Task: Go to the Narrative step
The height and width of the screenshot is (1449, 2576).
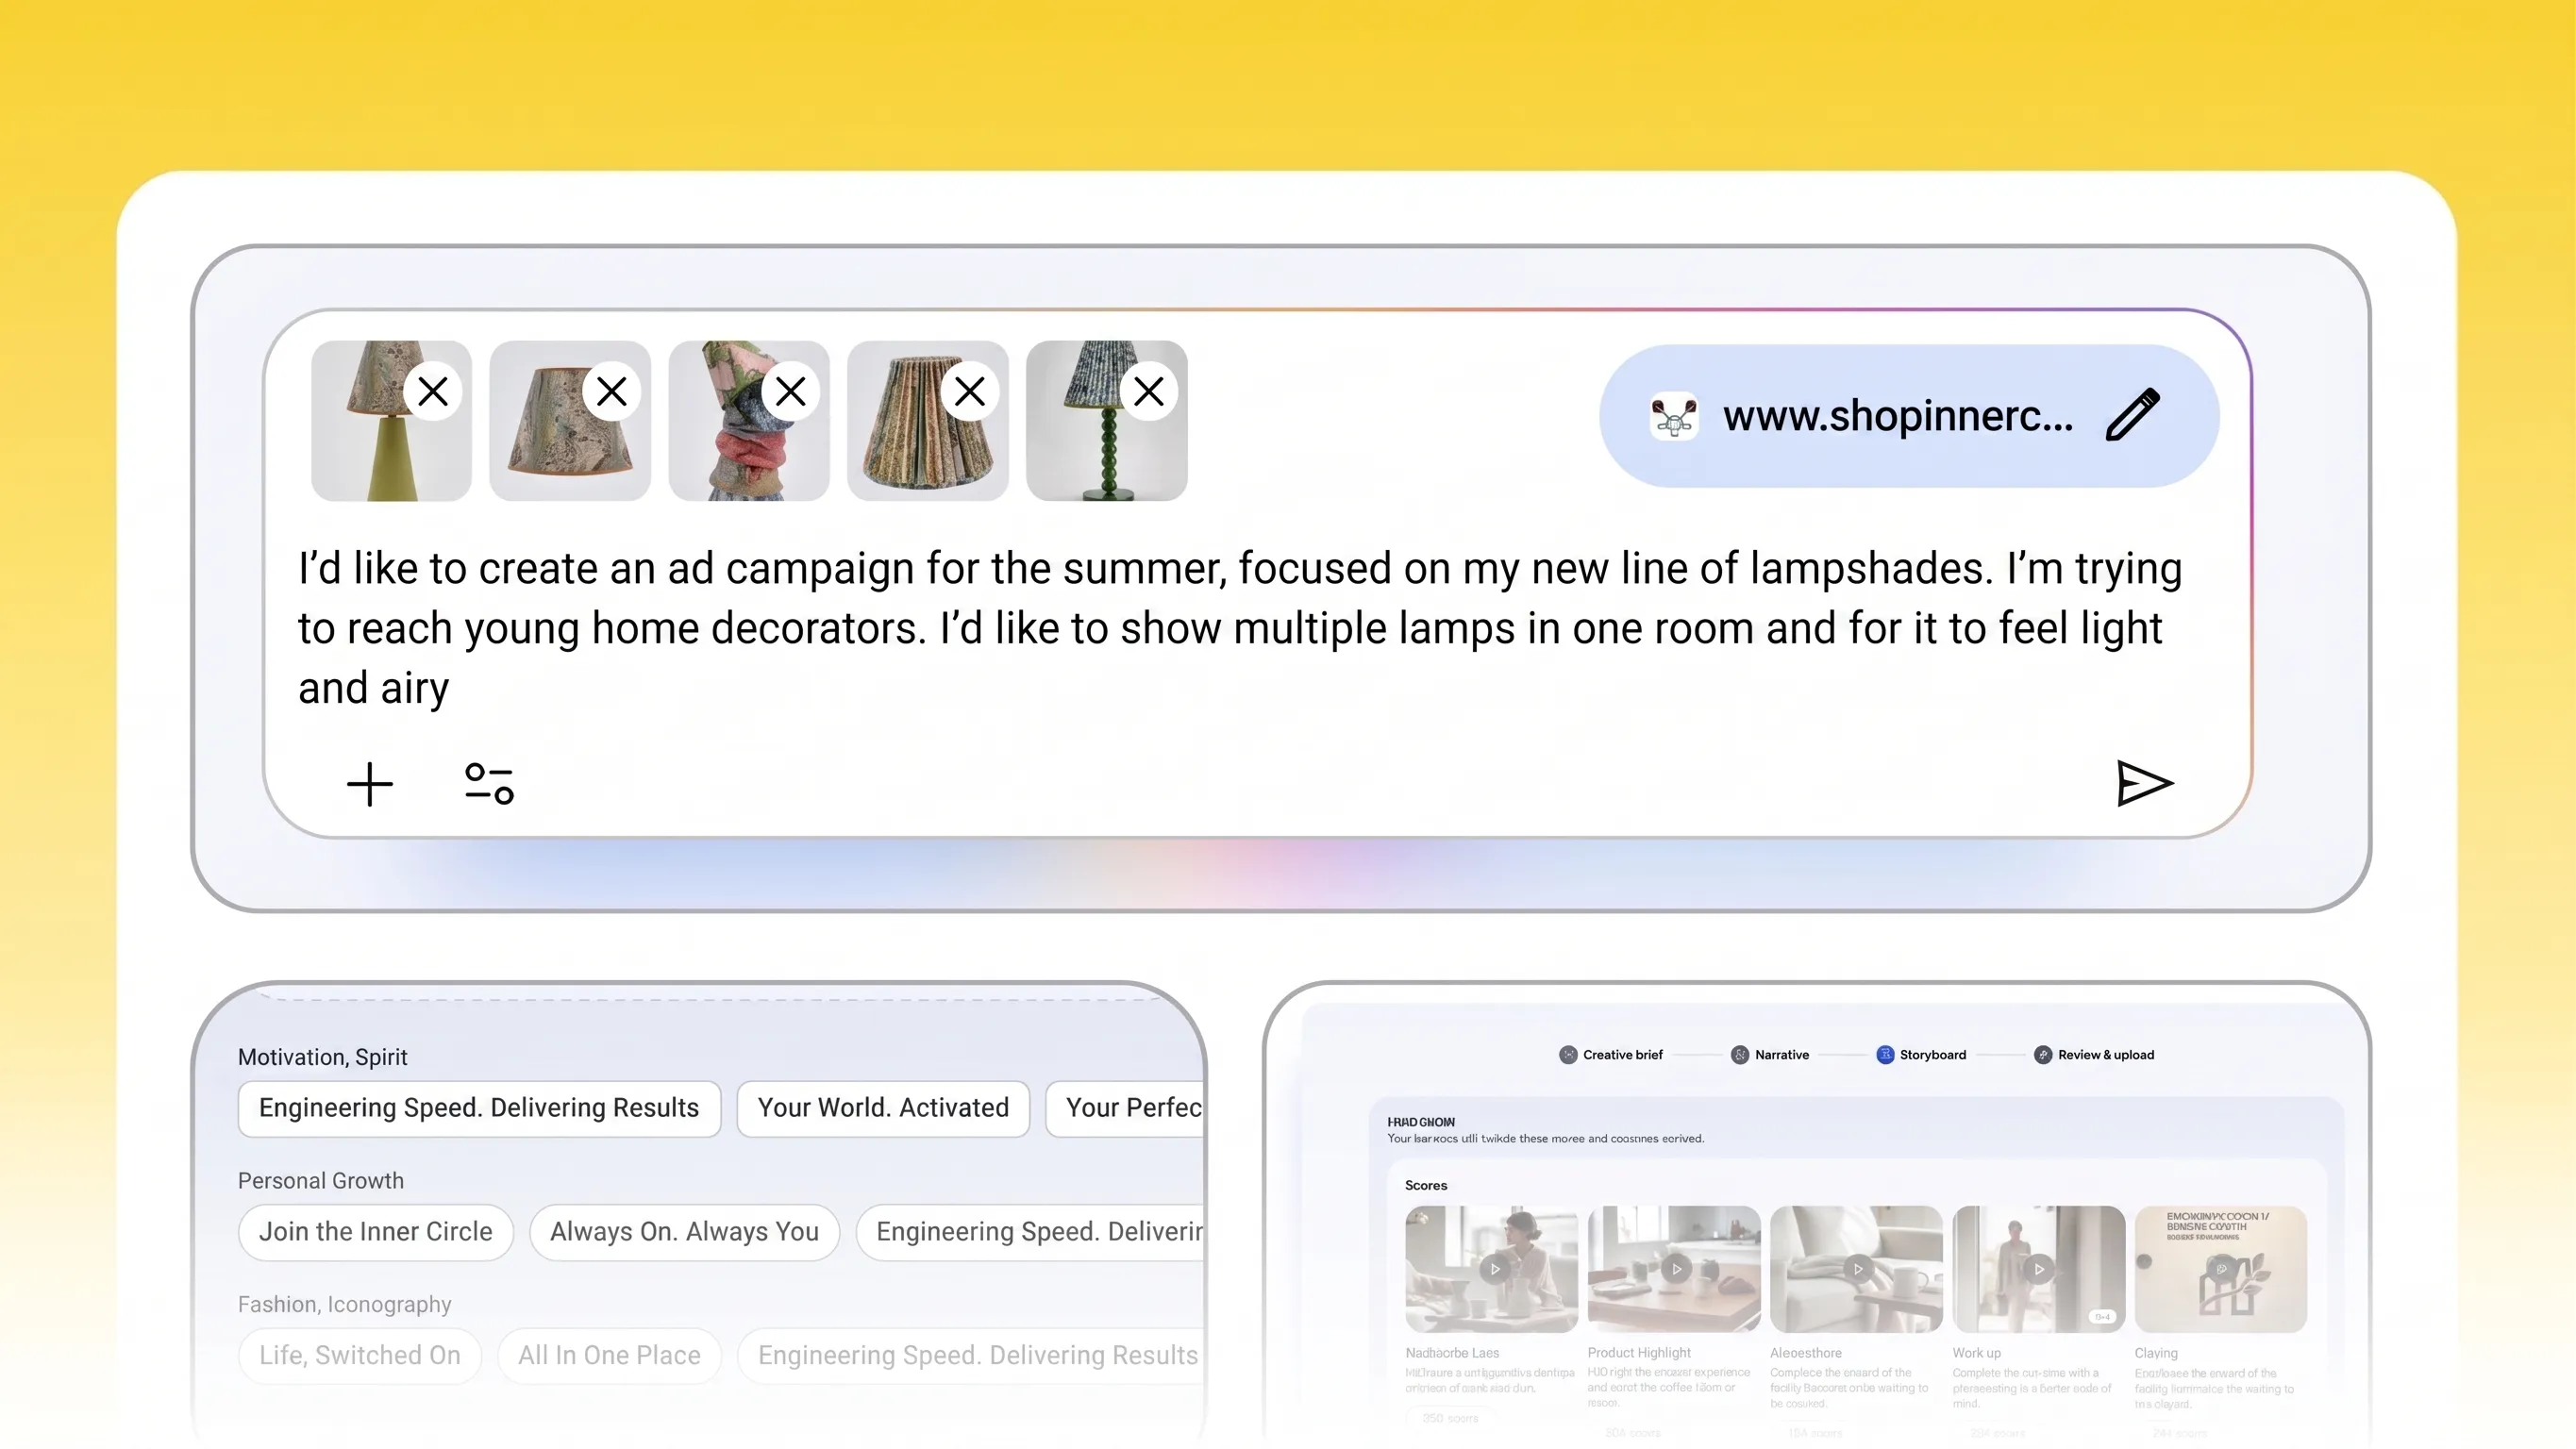Action: coord(1770,1055)
